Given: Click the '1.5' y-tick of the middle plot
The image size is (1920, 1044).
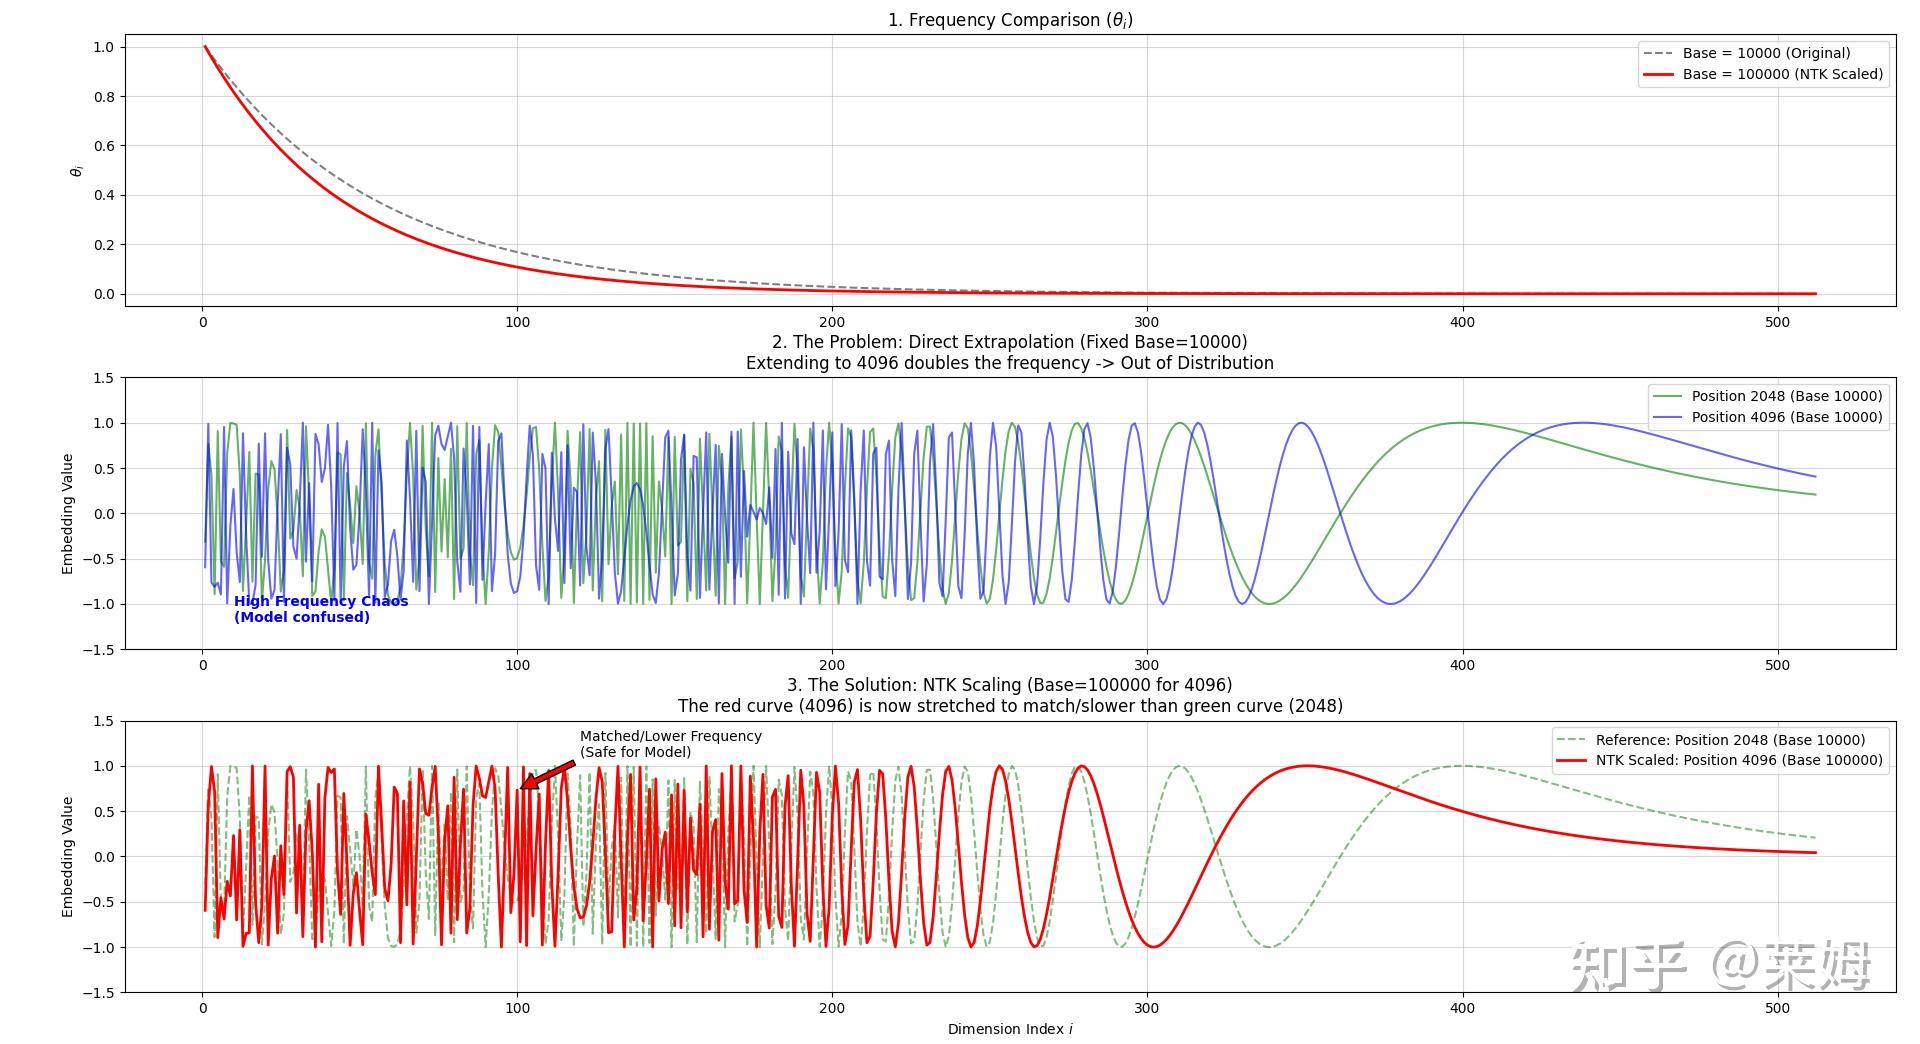Looking at the screenshot, I should point(103,378).
